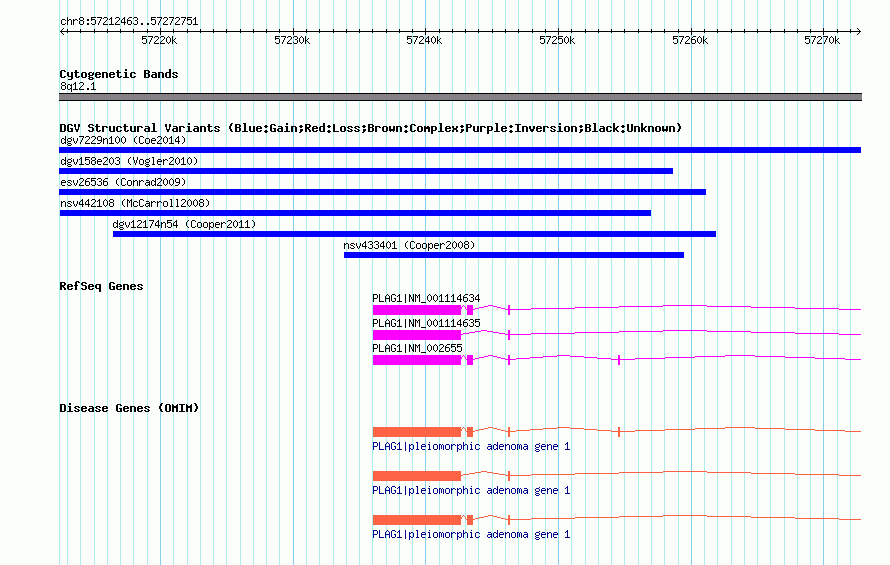Click the gray 8q12.1 cytogenetic band bar
The height and width of the screenshot is (565, 890).
[460, 97]
